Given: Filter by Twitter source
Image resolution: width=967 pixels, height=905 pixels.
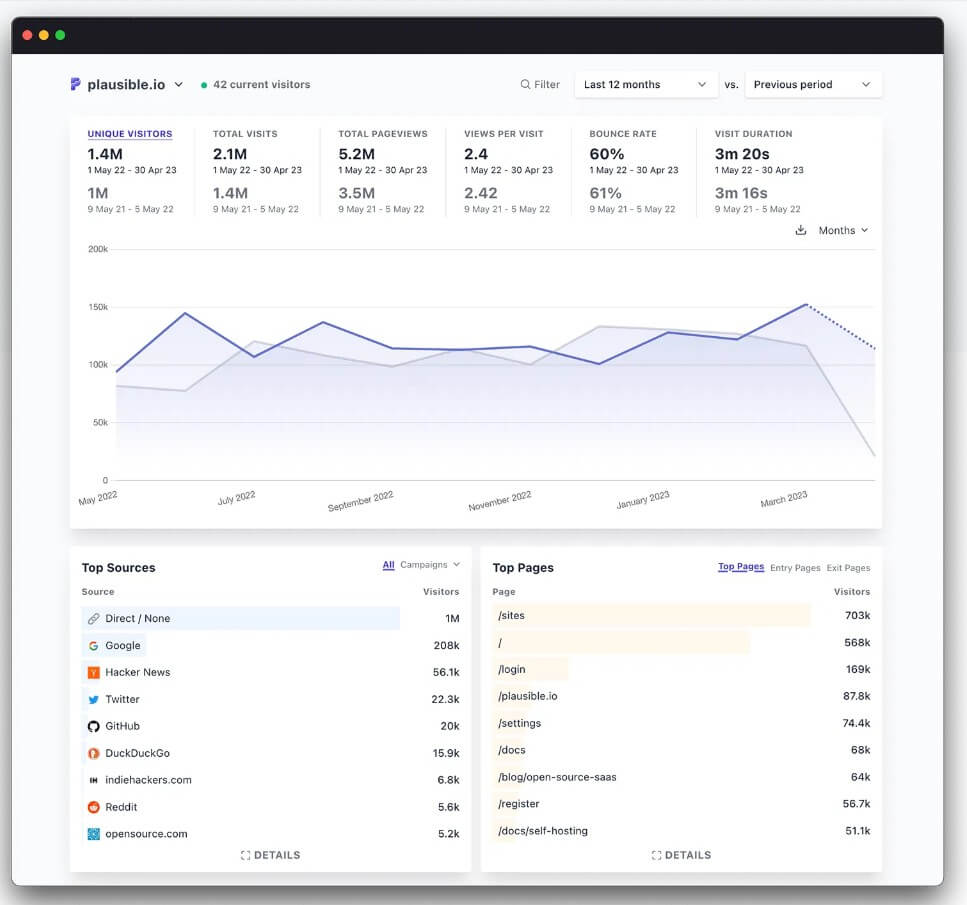Looking at the screenshot, I should (x=122, y=699).
